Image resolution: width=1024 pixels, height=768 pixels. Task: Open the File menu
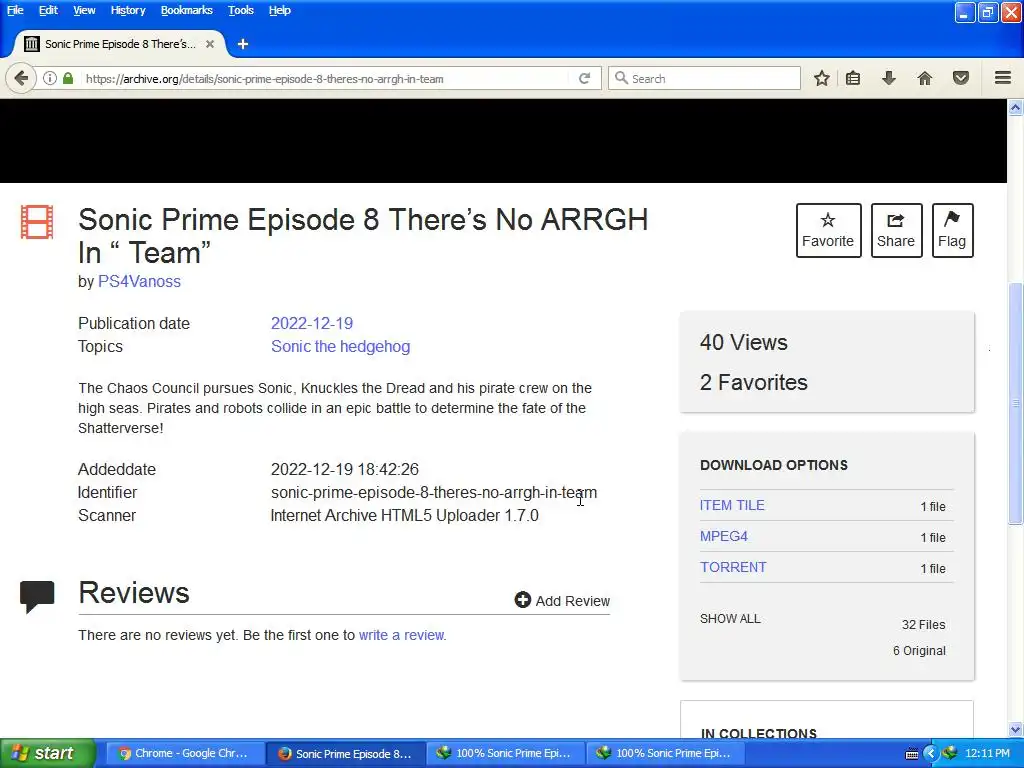15,10
